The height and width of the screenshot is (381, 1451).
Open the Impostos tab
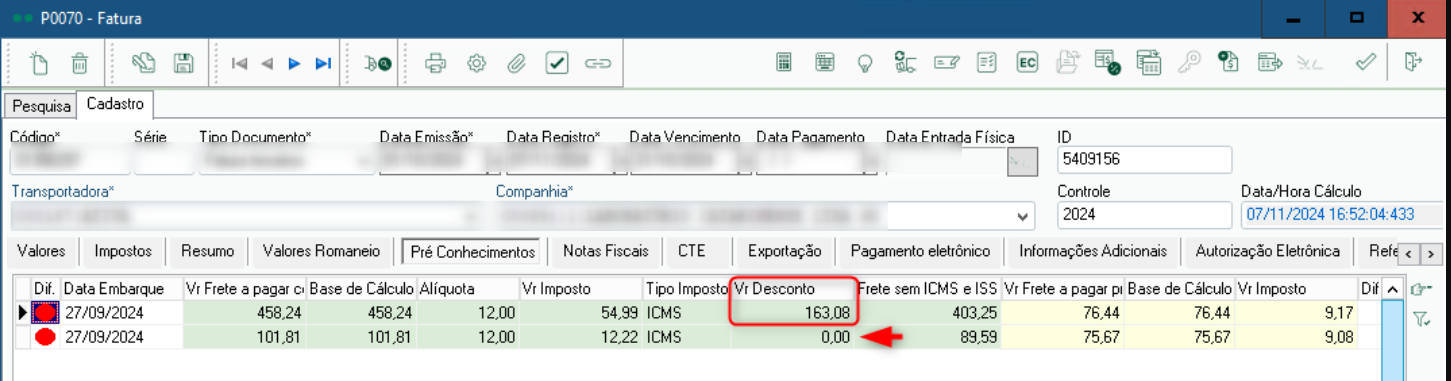pyautogui.click(x=123, y=251)
